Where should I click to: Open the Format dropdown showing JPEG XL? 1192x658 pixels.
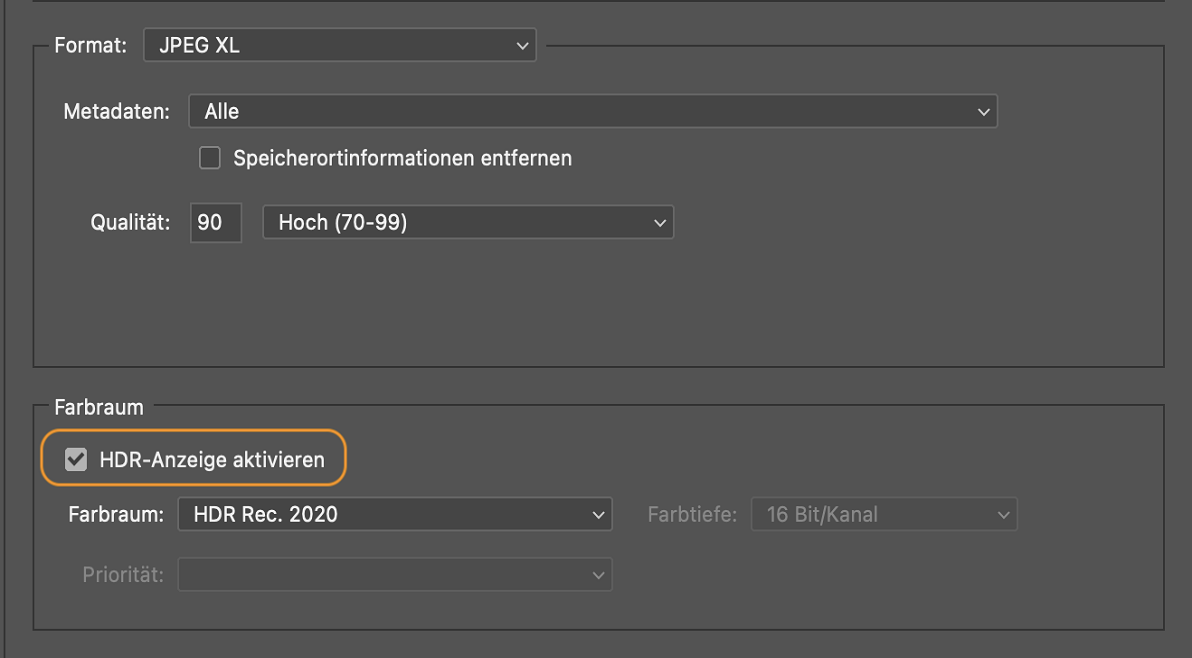tap(339, 46)
